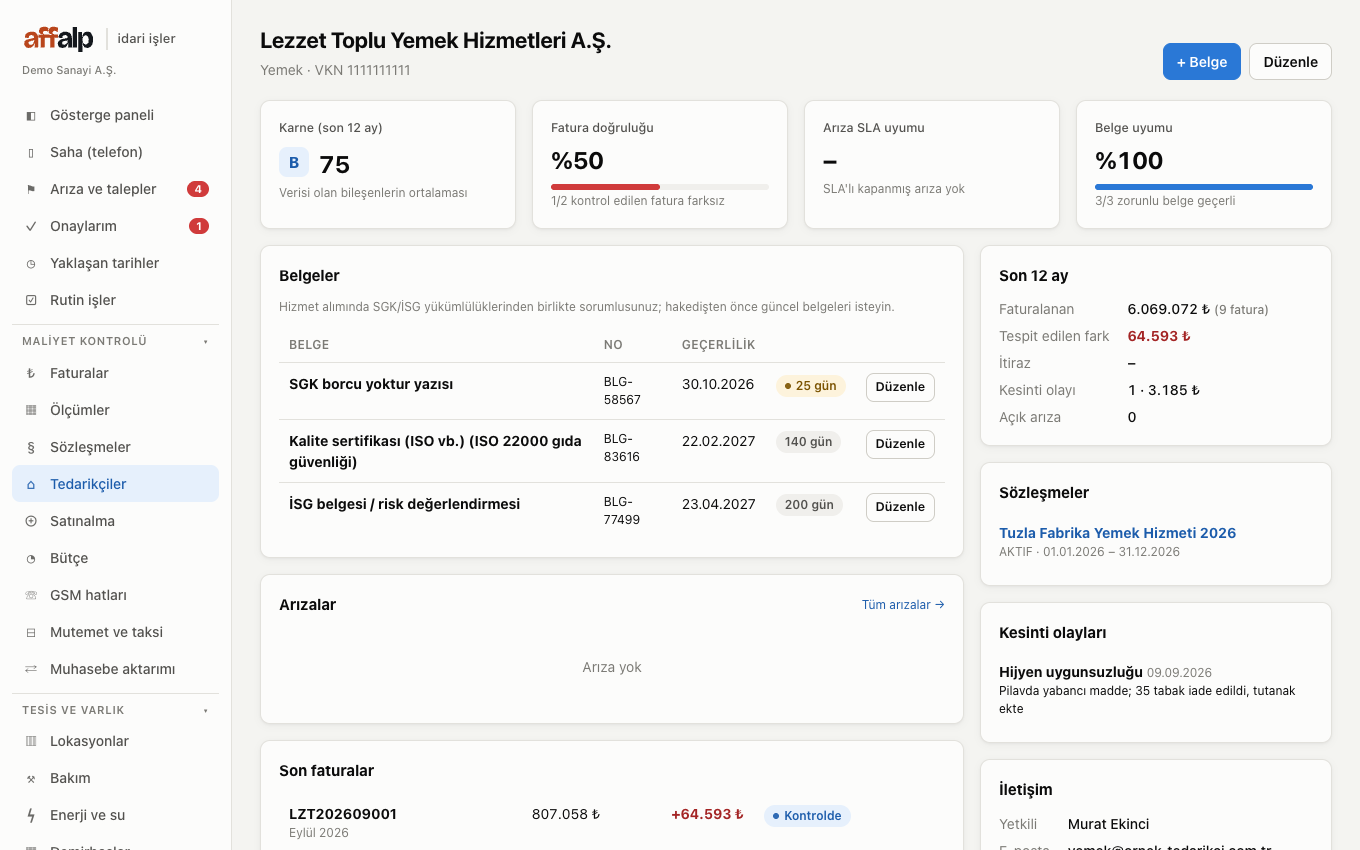This screenshot has height=850, width=1360.
Task: Collapse the TESİS VE VARLIK section arrow
Action: click(206, 710)
